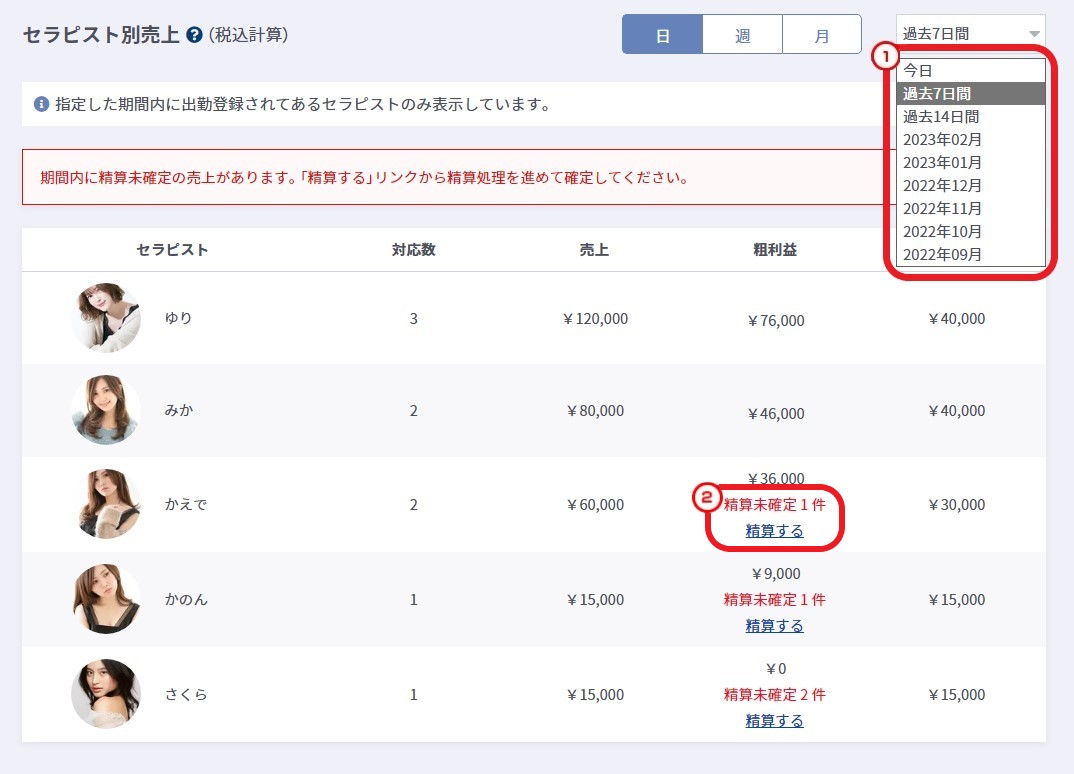Click the info icon in notice bar

[41, 104]
